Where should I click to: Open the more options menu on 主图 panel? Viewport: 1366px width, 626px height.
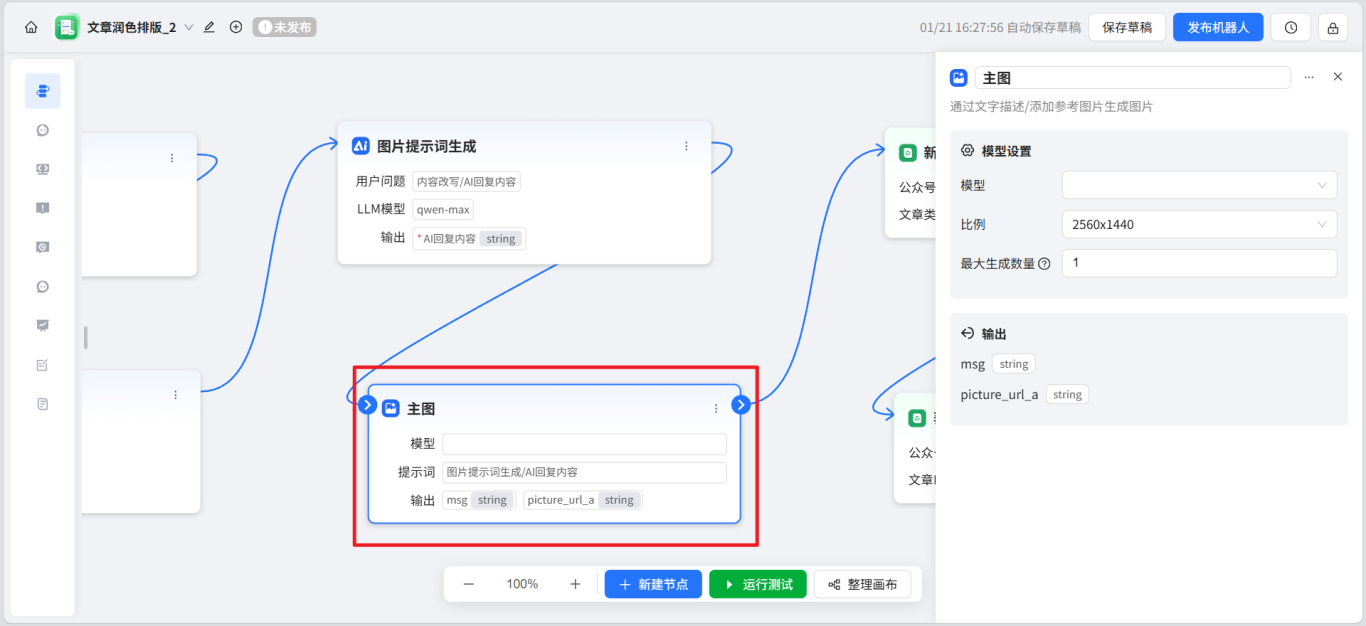[x=1309, y=77]
